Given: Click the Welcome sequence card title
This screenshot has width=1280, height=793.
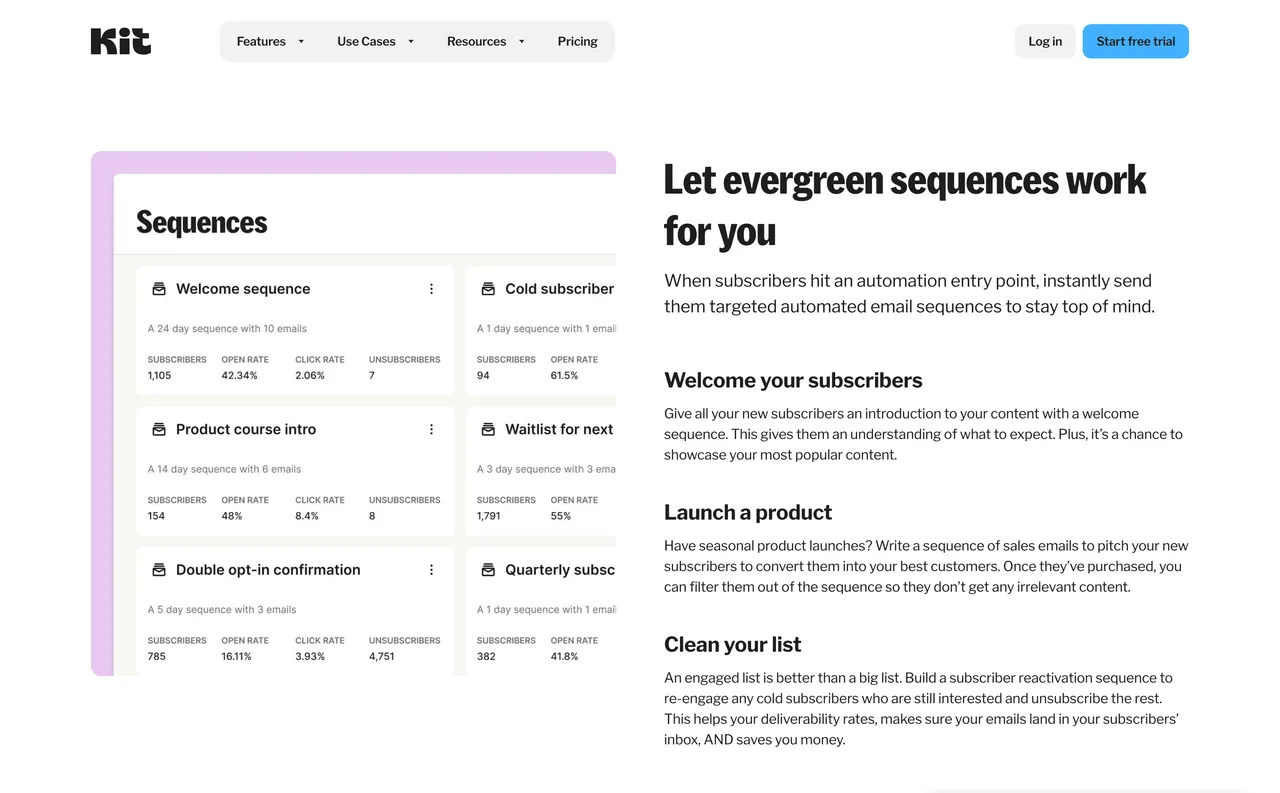Looking at the screenshot, I should click(x=243, y=288).
